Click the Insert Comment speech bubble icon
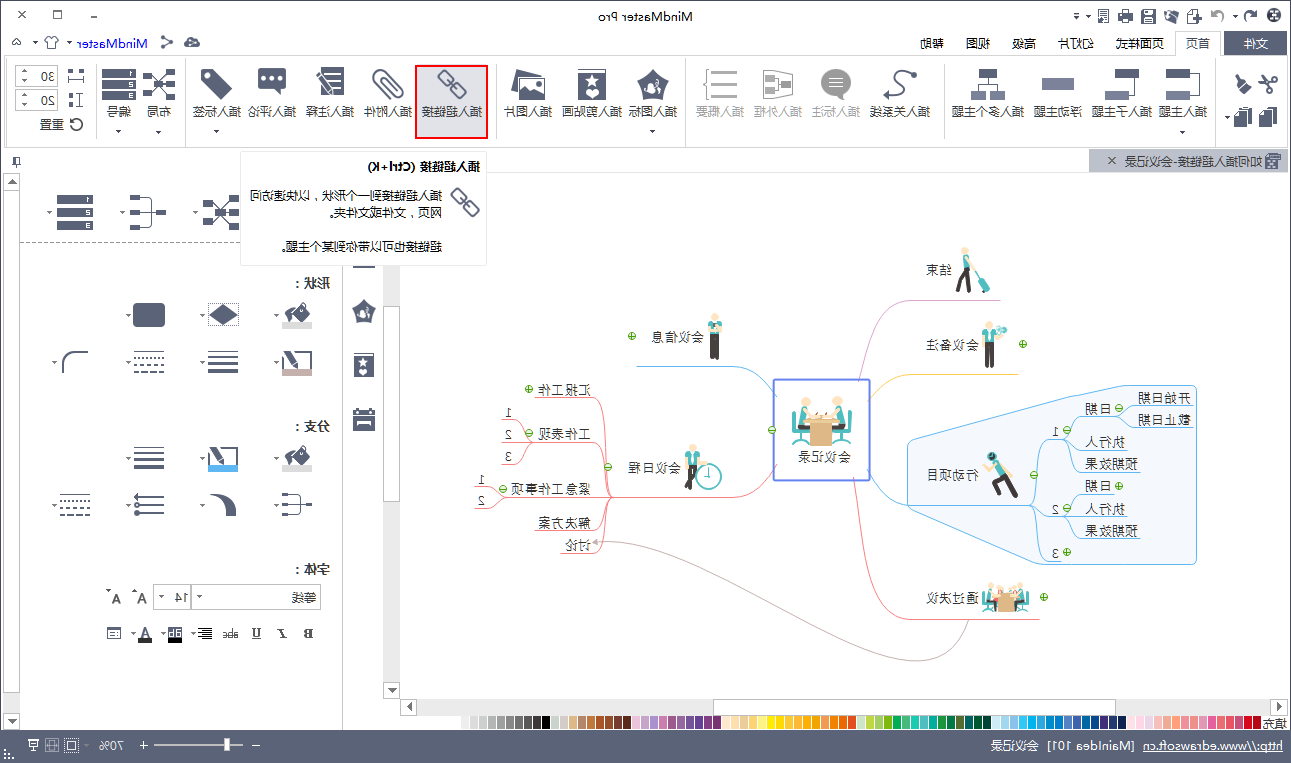Screen dimensions: 1291x763 pos(272,84)
